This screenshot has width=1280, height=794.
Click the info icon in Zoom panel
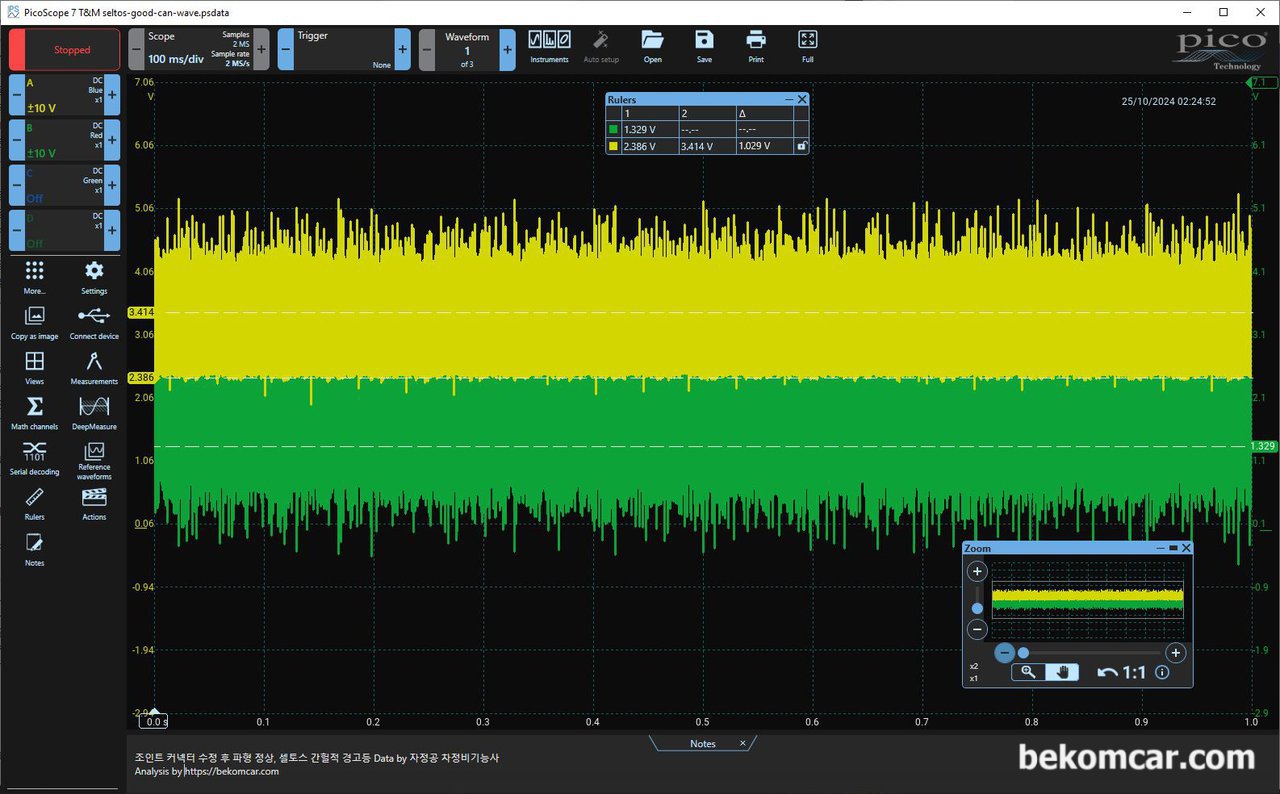click(x=1162, y=672)
